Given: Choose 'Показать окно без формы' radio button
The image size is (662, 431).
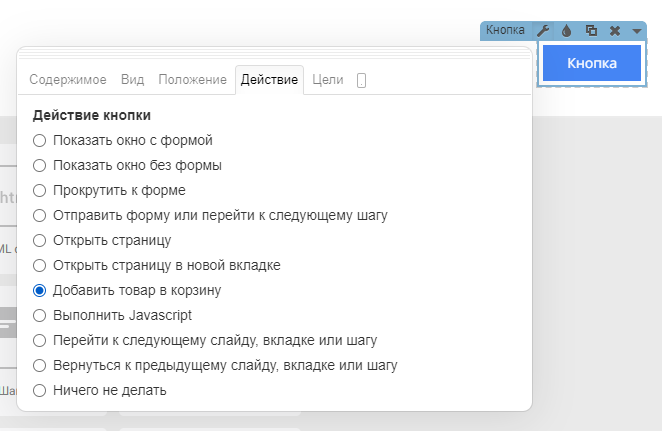Looking at the screenshot, I should coord(39,165).
